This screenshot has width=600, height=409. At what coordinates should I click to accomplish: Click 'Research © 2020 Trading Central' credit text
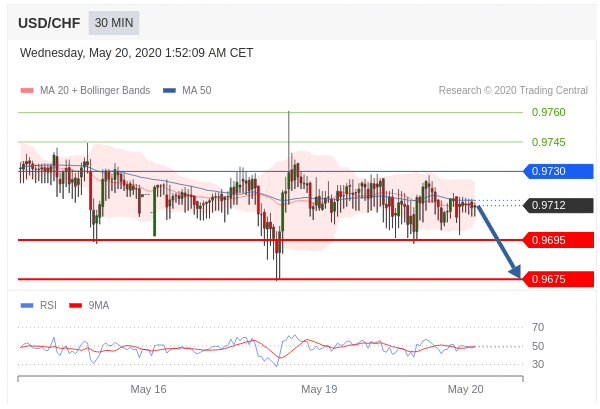[513, 90]
